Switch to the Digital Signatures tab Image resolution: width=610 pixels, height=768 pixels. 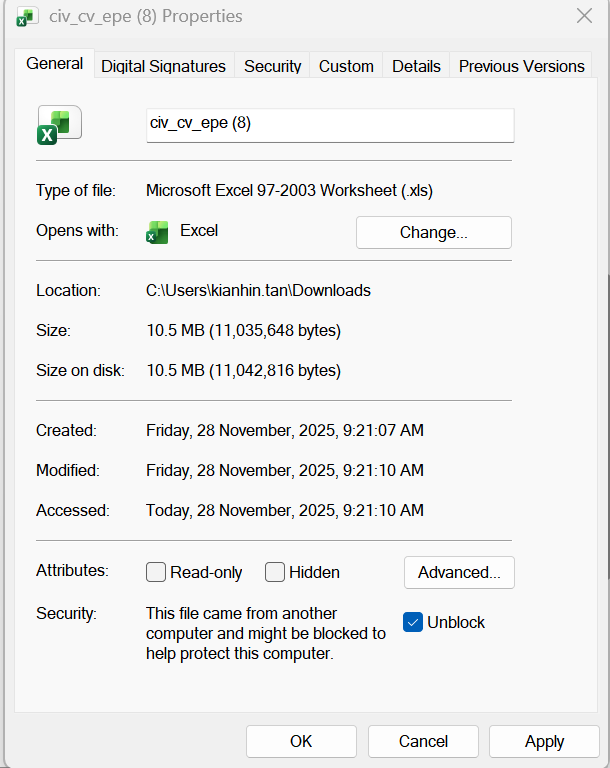(x=163, y=66)
